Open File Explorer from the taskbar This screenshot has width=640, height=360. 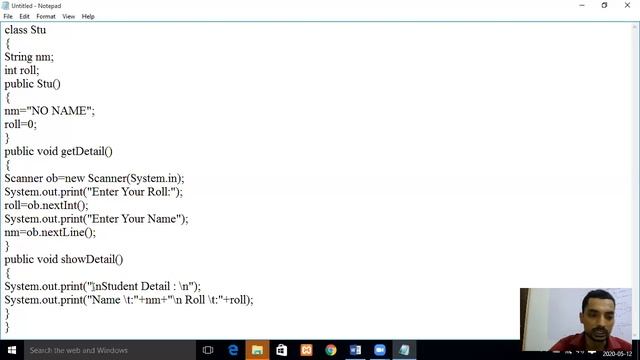pos(257,350)
